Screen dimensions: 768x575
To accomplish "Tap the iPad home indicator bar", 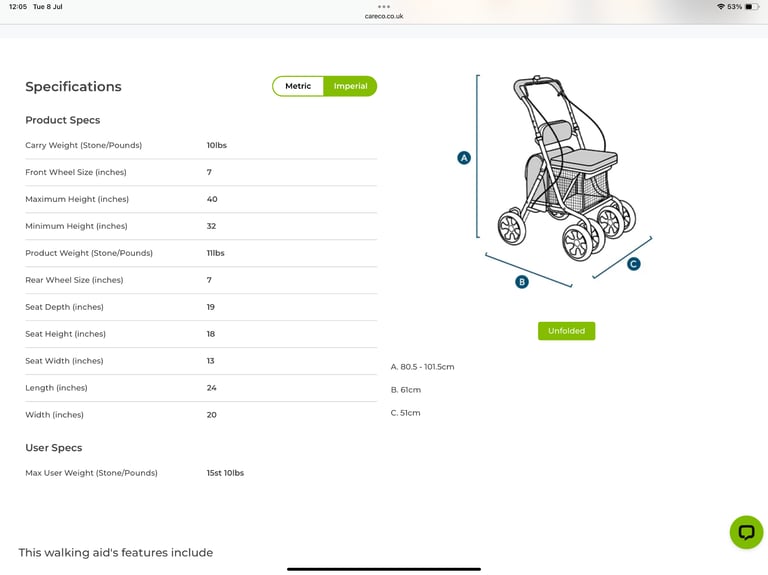I will coord(384,569).
